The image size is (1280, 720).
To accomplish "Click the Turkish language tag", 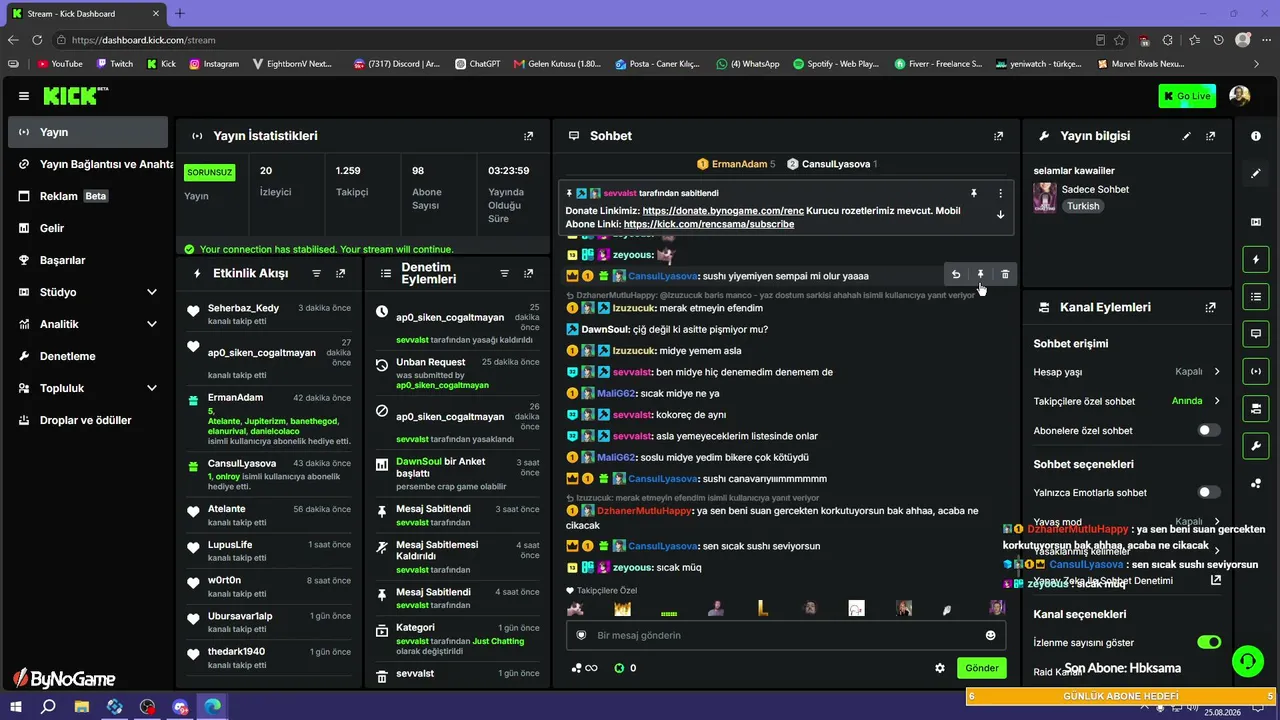I will click(1083, 206).
